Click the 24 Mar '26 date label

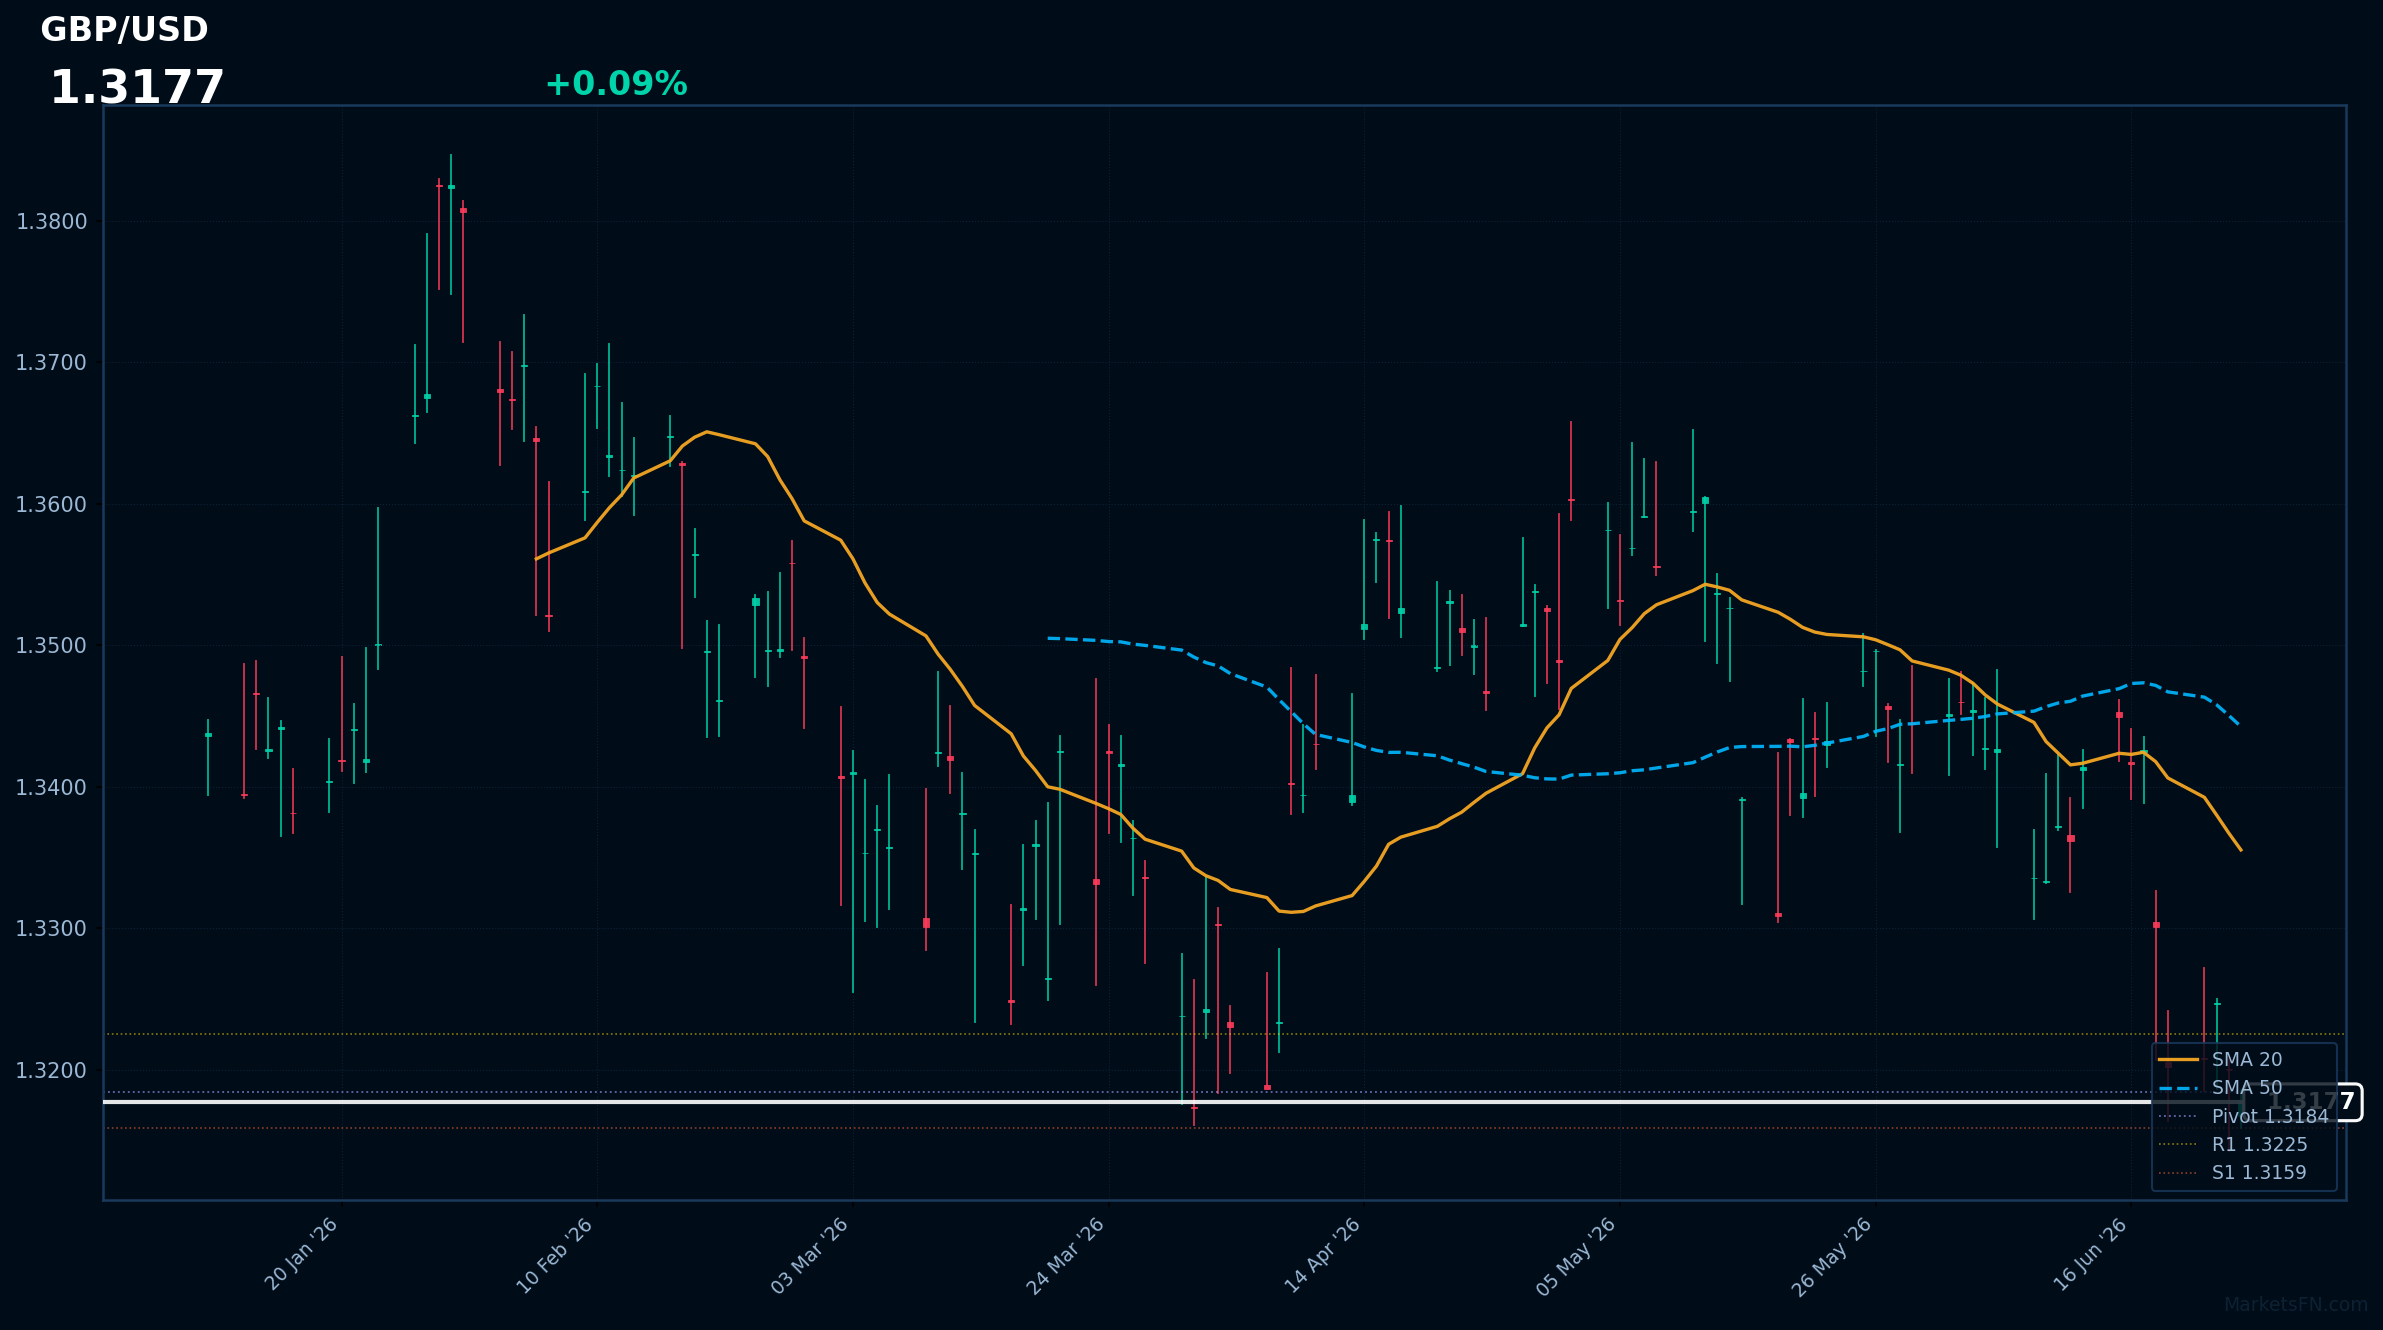(1066, 1256)
